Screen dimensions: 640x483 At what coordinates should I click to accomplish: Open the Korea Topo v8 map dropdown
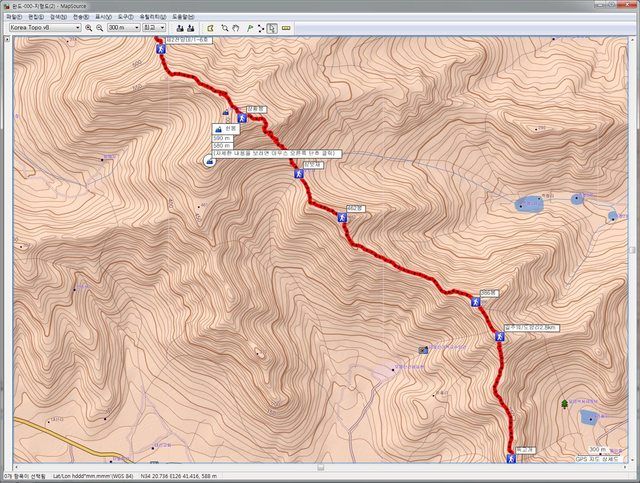(x=45, y=27)
